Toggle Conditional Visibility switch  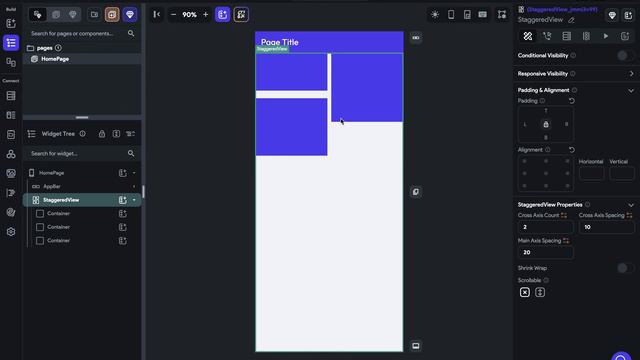coord(625,56)
